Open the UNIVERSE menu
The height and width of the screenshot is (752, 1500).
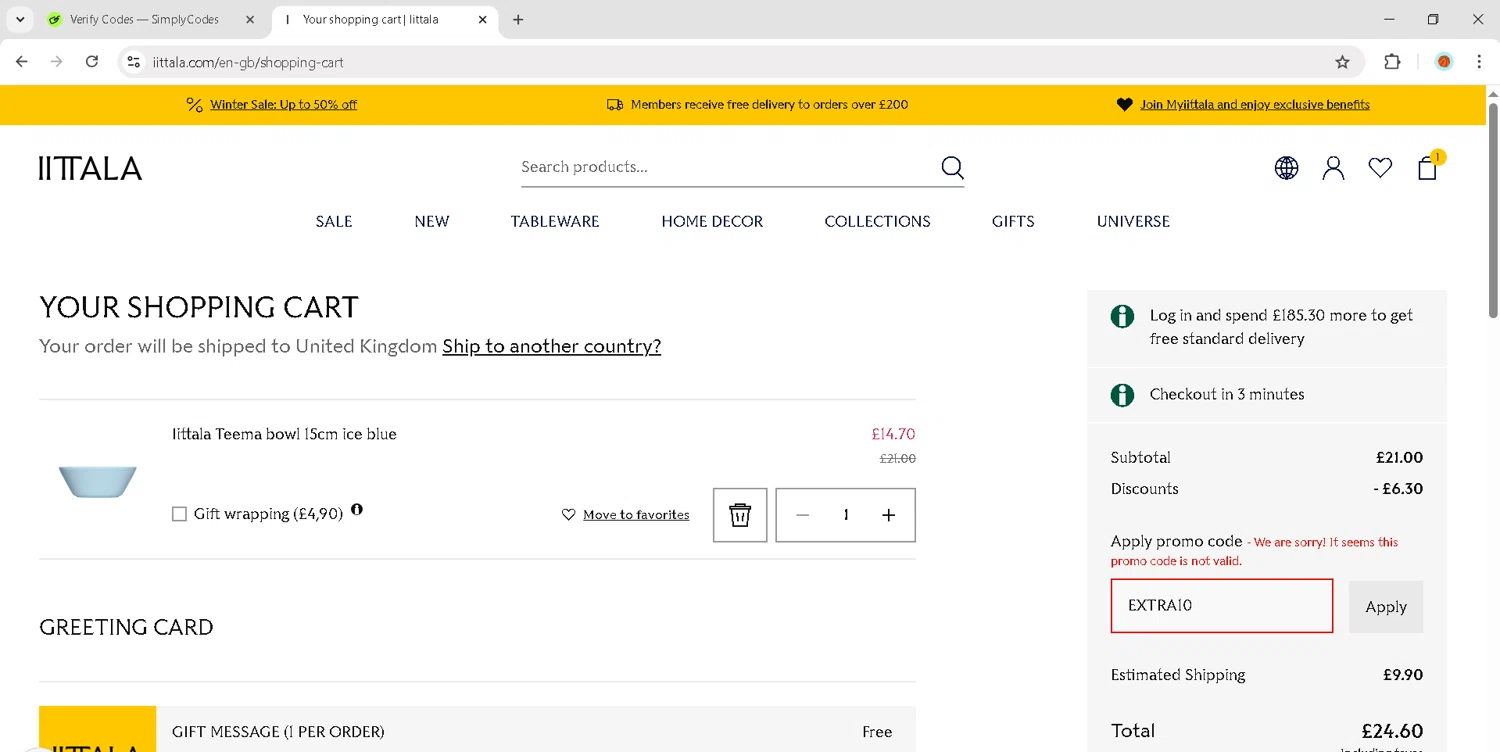(x=1133, y=222)
